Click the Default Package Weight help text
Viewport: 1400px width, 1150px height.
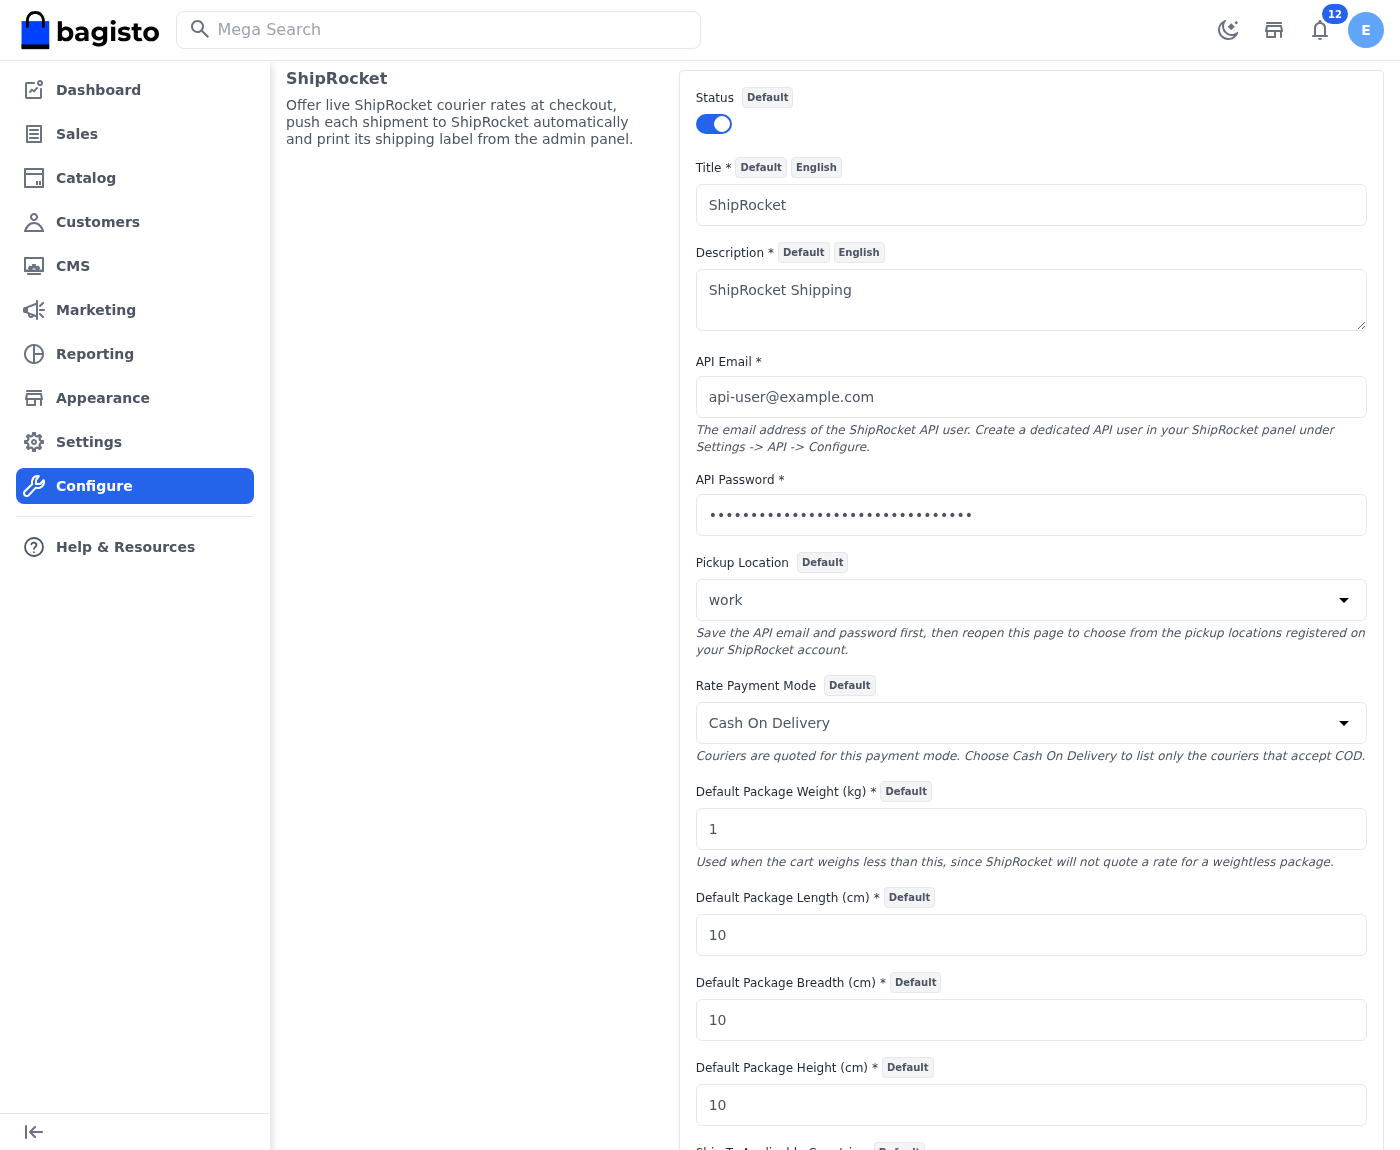click(1014, 862)
